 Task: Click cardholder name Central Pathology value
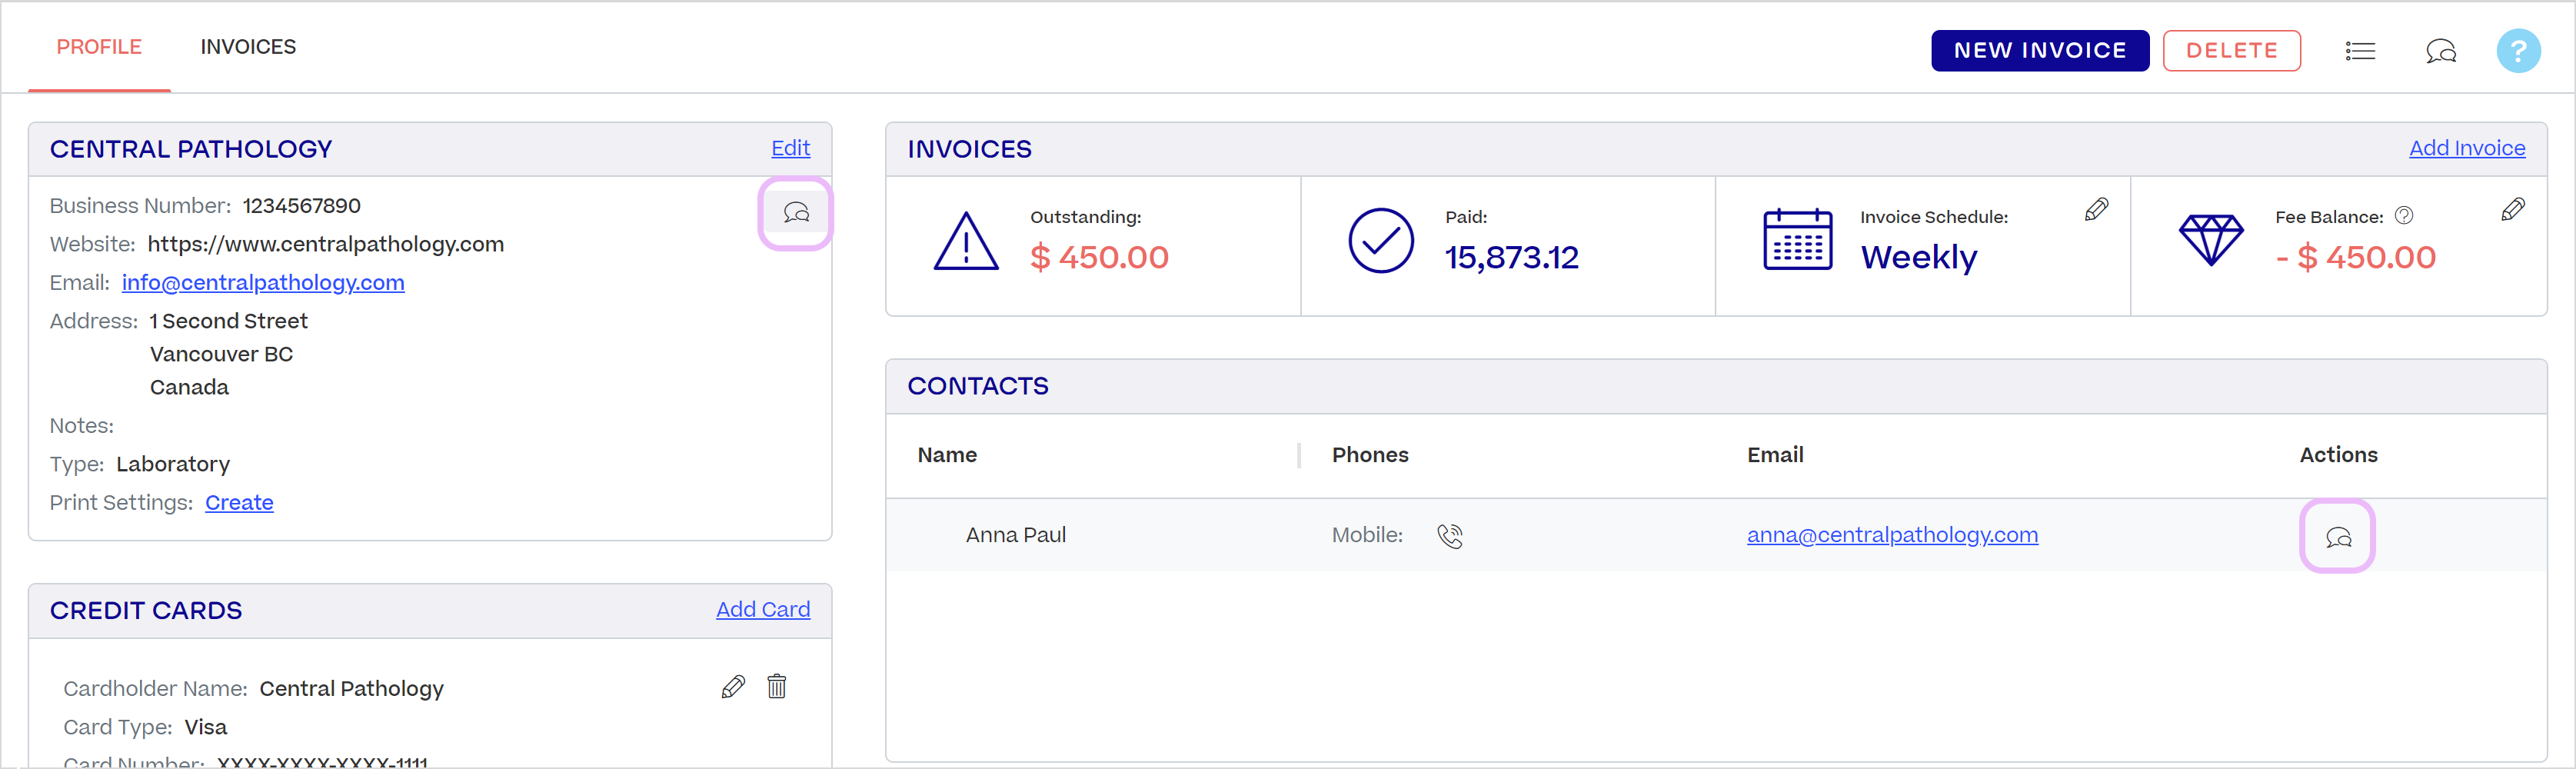pyautogui.click(x=351, y=689)
